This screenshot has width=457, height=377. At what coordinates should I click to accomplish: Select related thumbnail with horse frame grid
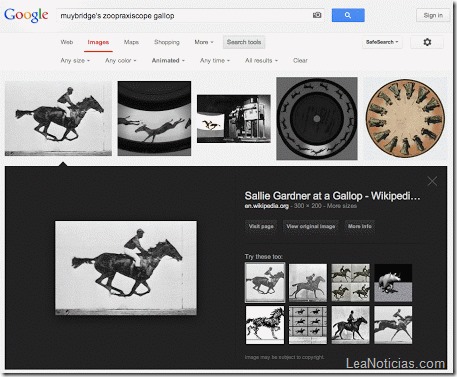tap(308, 325)
